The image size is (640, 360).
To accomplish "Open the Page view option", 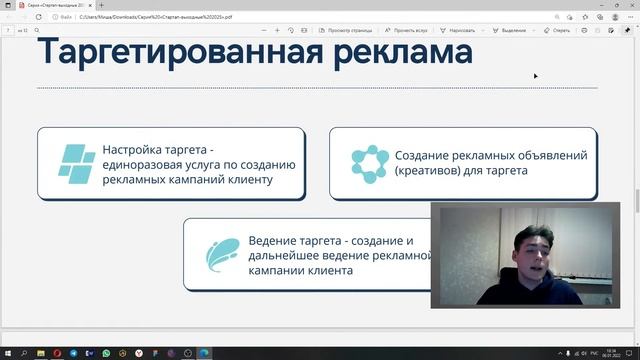I will tap(345, 31).
